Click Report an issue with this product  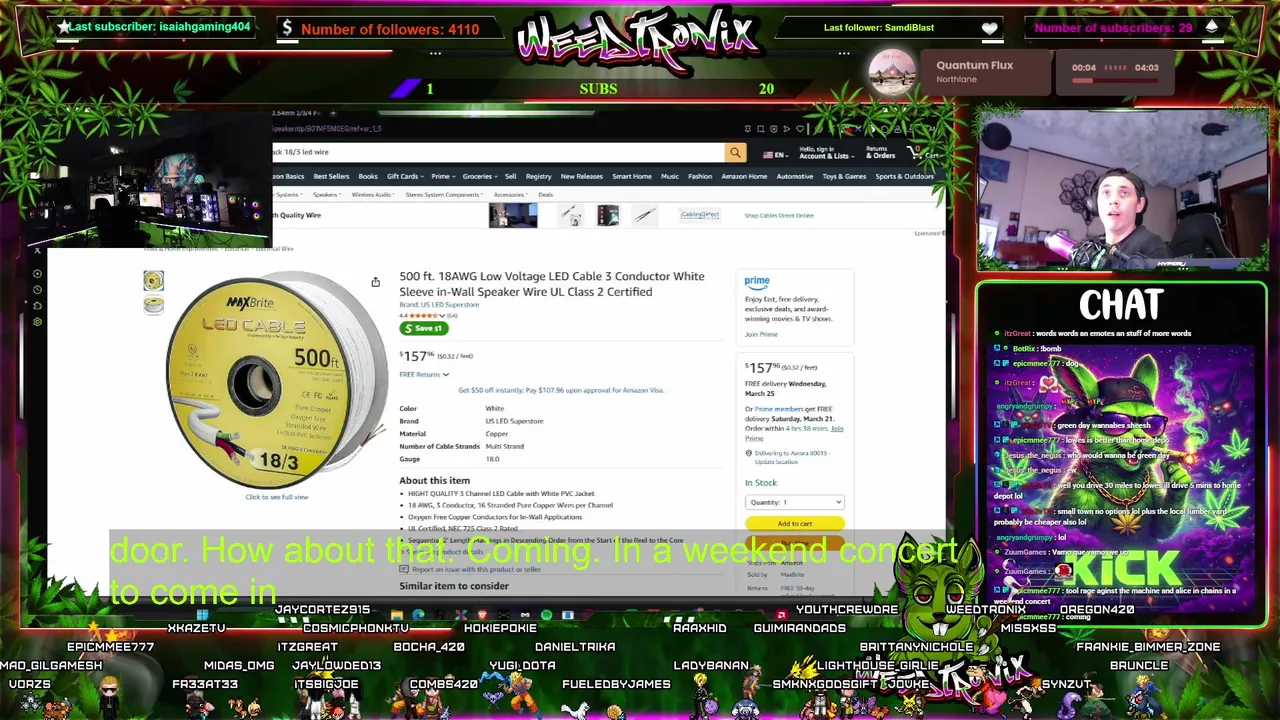tap(476, 569)
